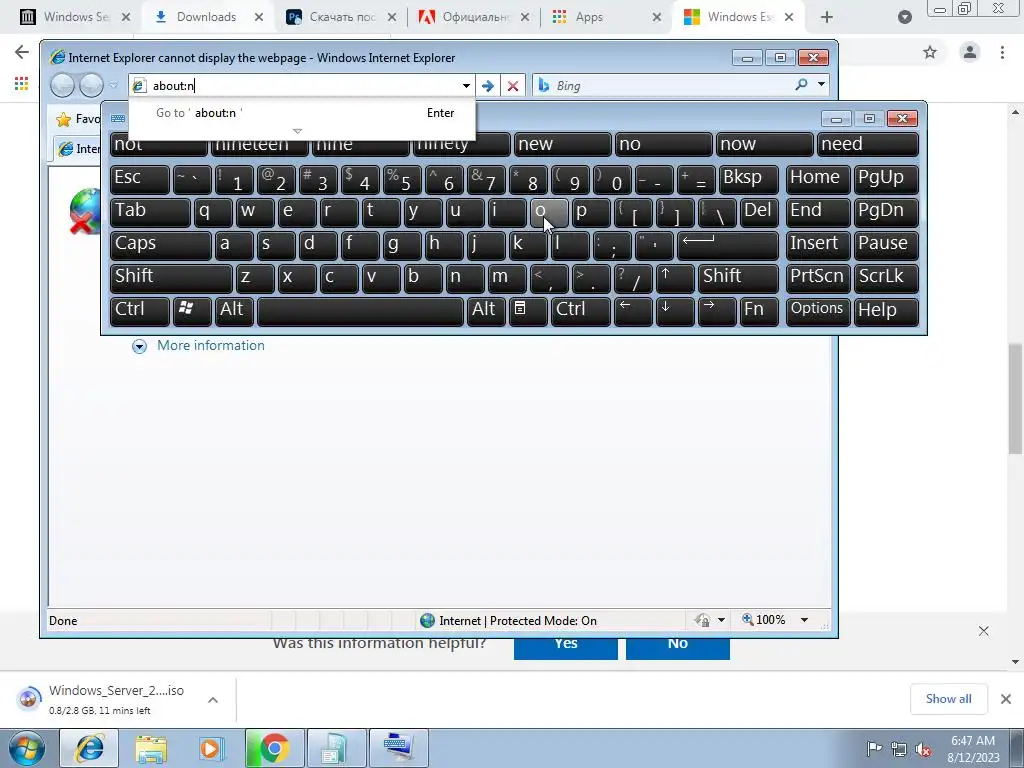The width and height of the screenshot is (1024, 768).
Task: Click the blue Go arrow in Internet Explorer
Action: (487, 86)
